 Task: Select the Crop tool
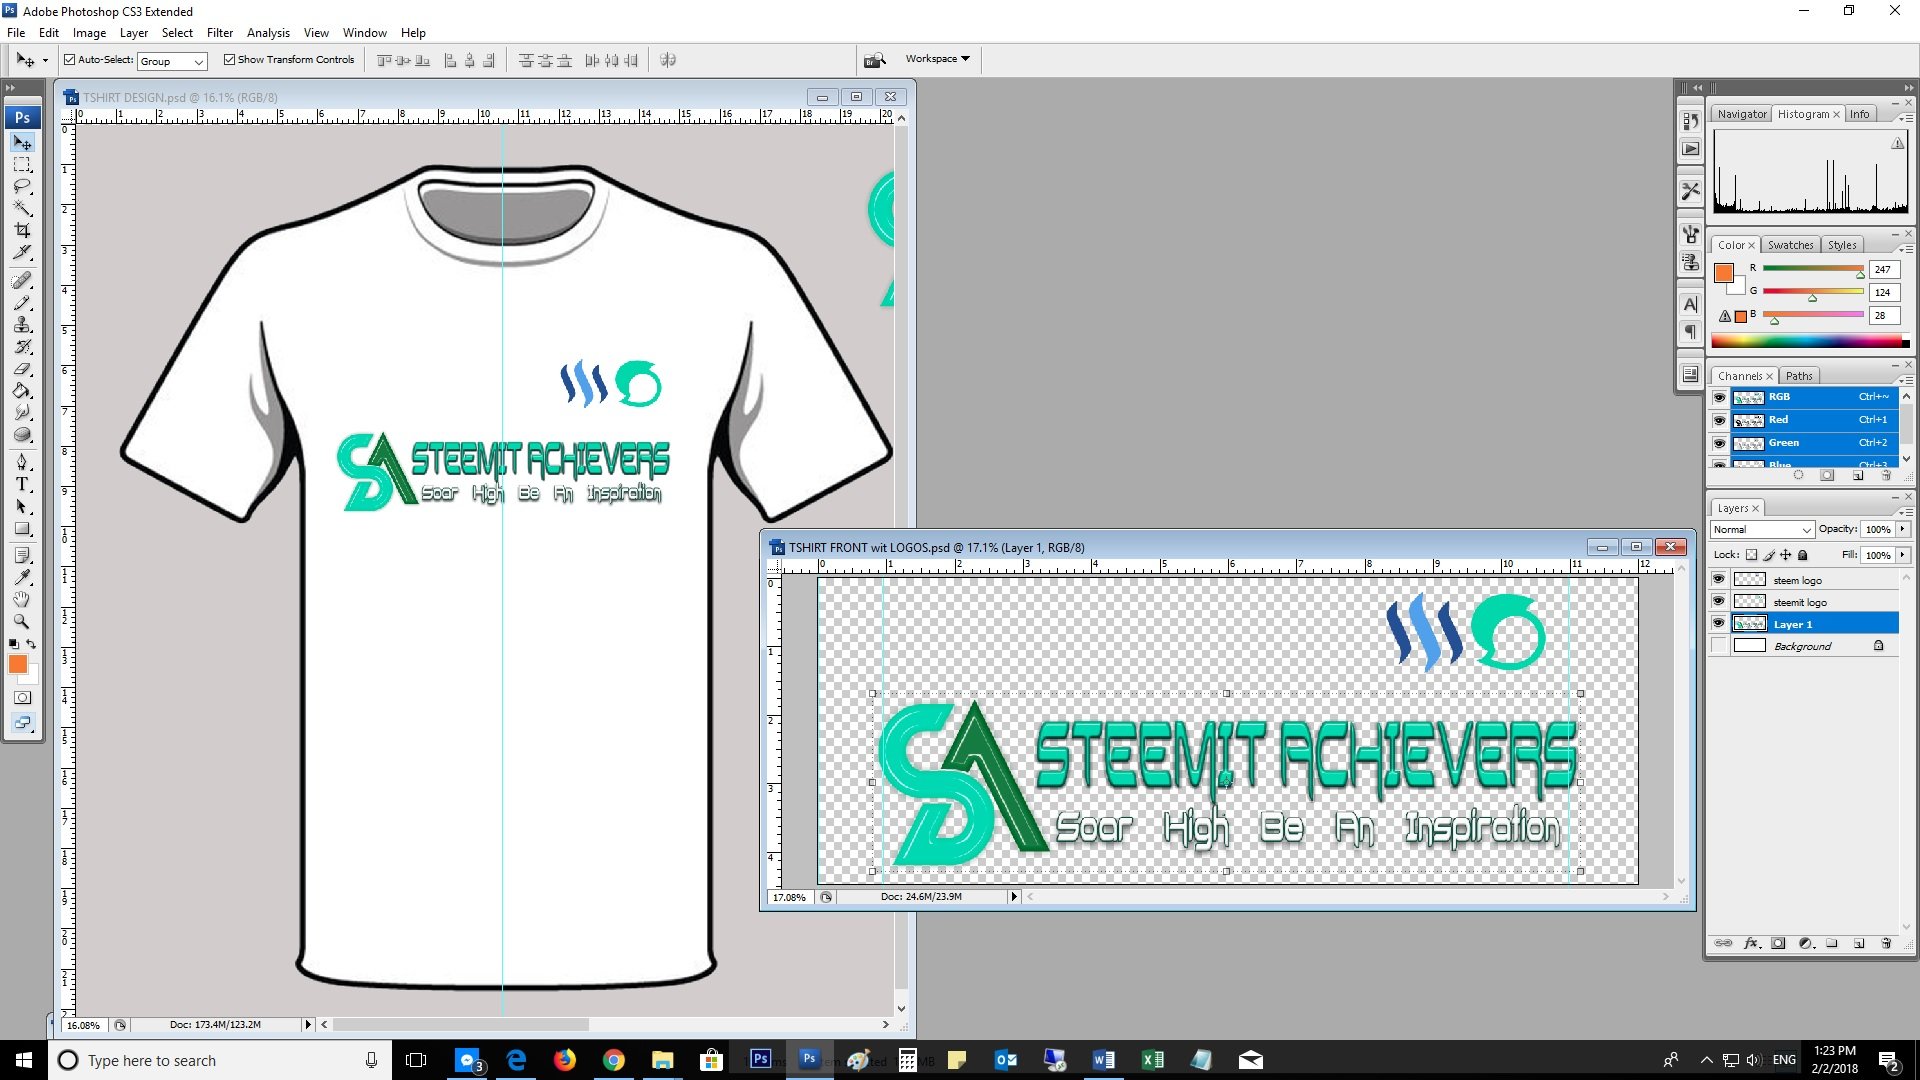(x=22, y=231)
